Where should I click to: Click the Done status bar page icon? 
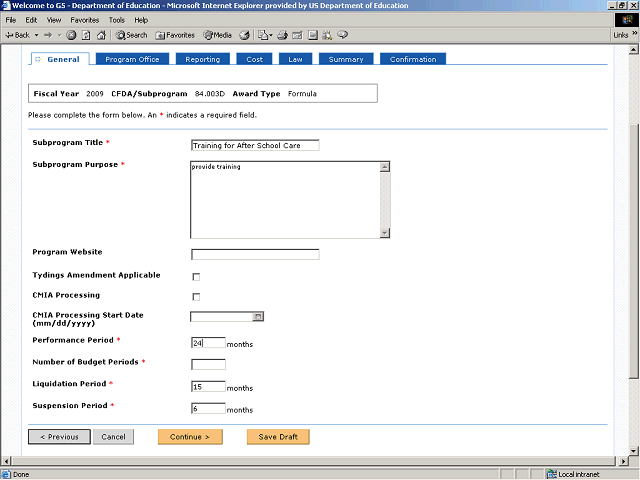(x=6, y=474)
